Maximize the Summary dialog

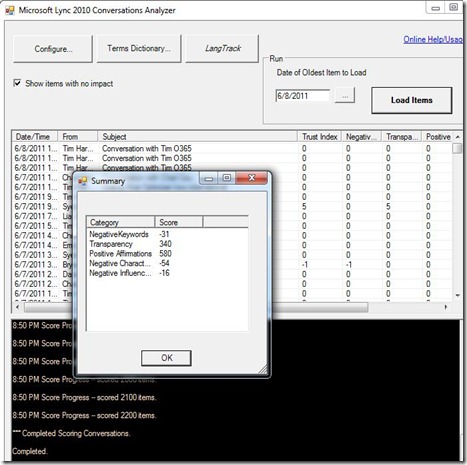point(227,178)
